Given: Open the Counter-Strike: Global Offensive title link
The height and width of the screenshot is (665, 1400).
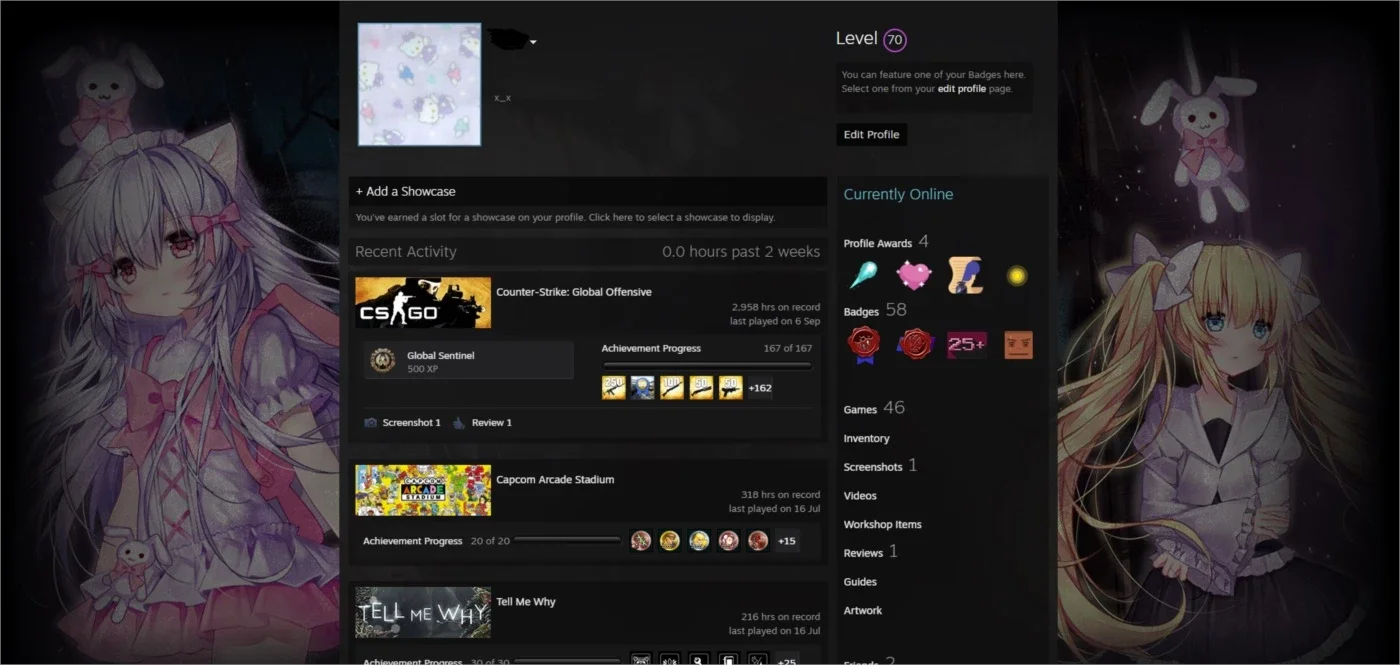Looking at the screenshot, I should pos(574,292).
